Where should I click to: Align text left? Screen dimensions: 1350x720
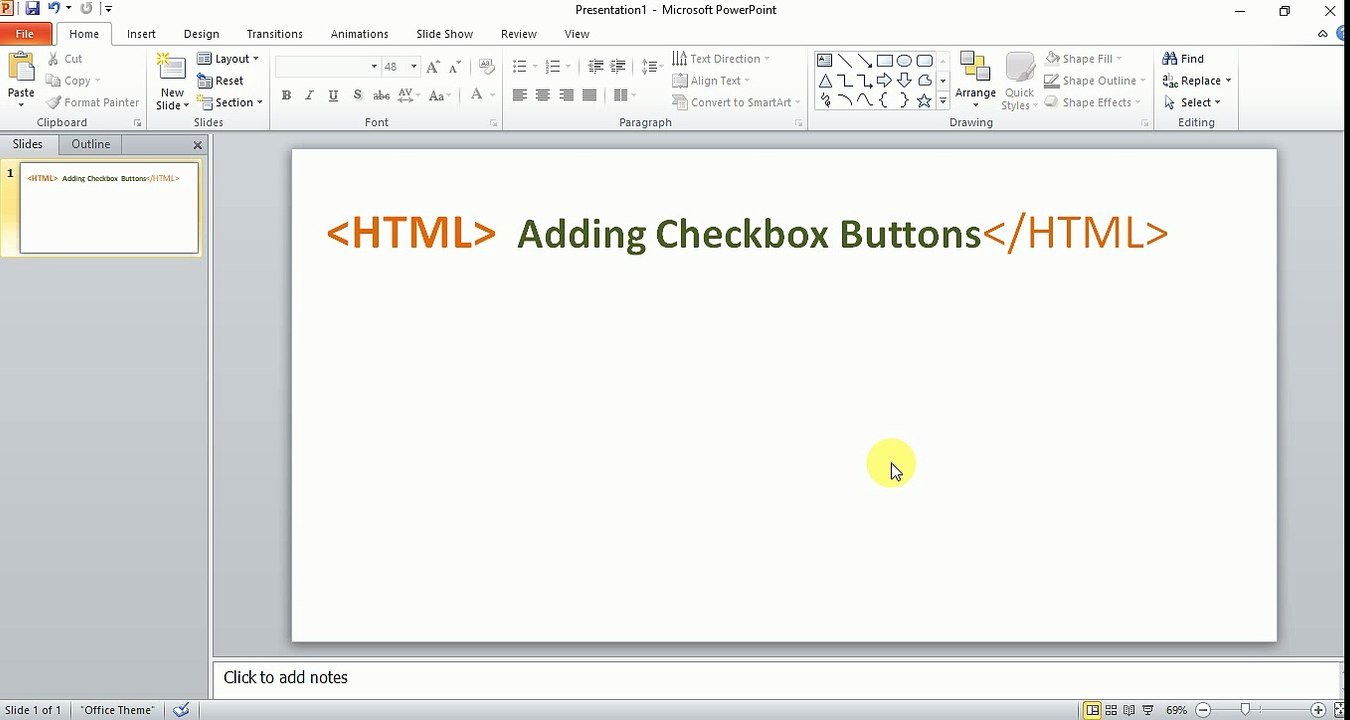[x=520, y=95]
